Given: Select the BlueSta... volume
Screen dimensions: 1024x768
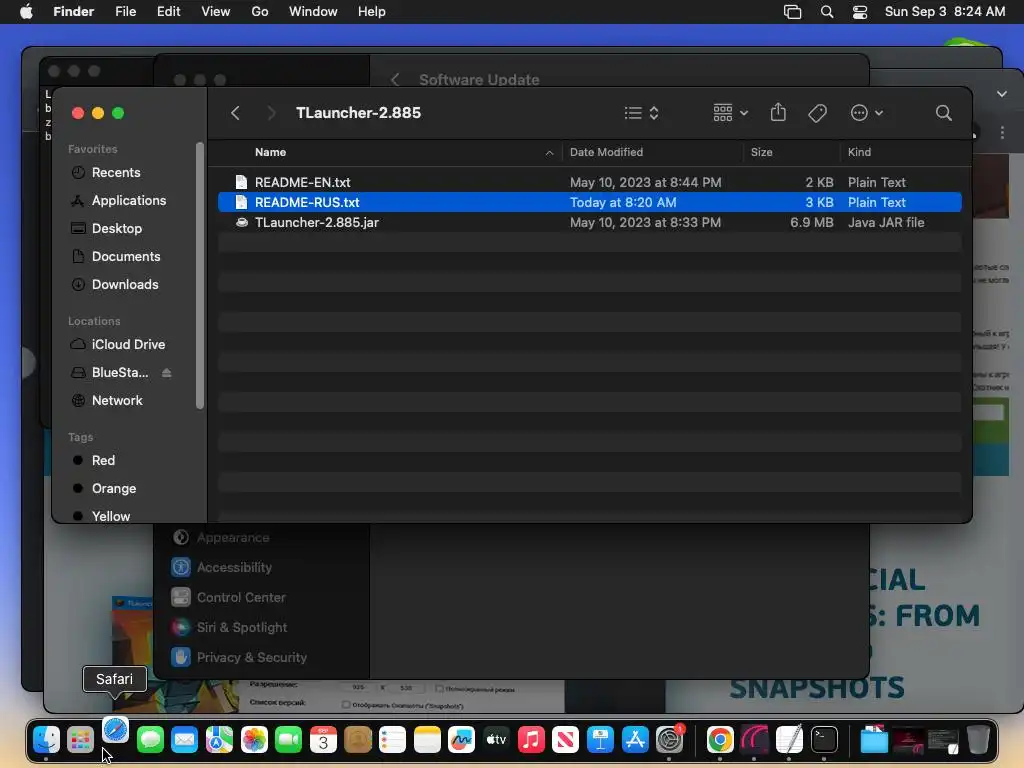Looking at the screenshot, I should (x=120, y=372).
